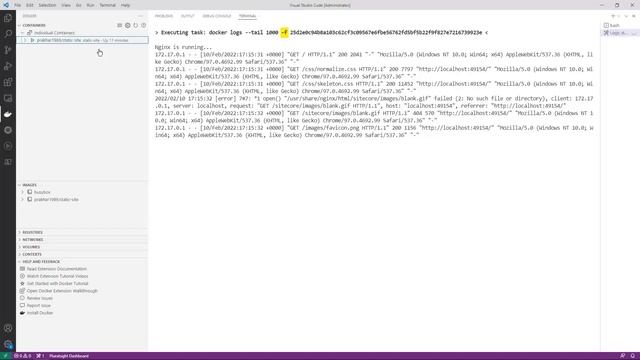Screen dimensions: 640x360
Task: Switch to the Output panel tab
Action: [187, 16]
